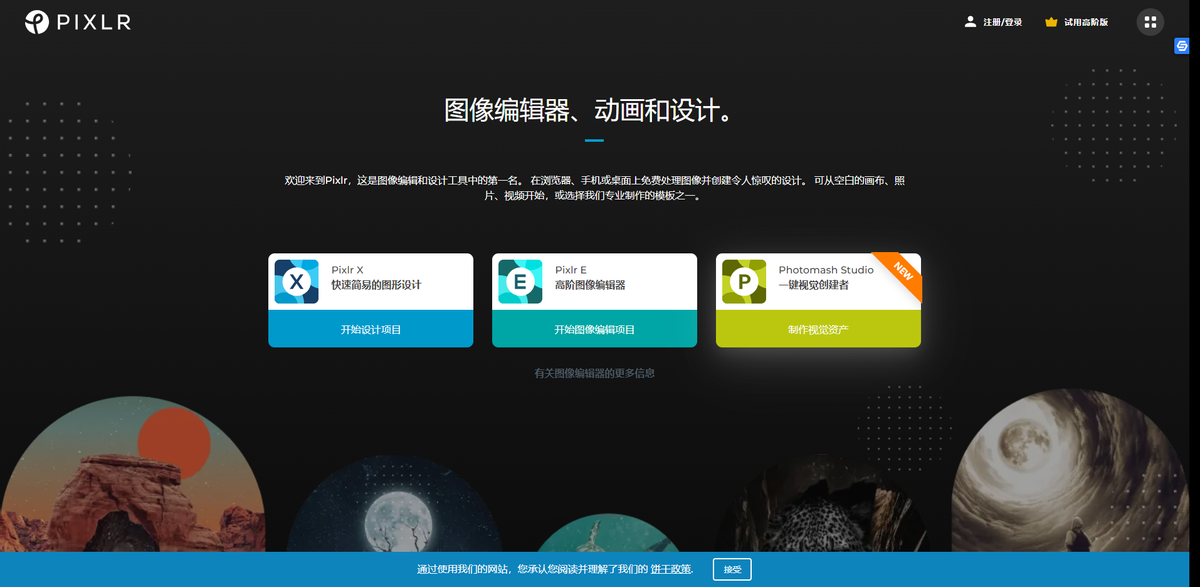Viewport: 1200px width, 587px height.
Task: Click the user profile icon beside 注册/登录
Action: (x=970, y=21)
